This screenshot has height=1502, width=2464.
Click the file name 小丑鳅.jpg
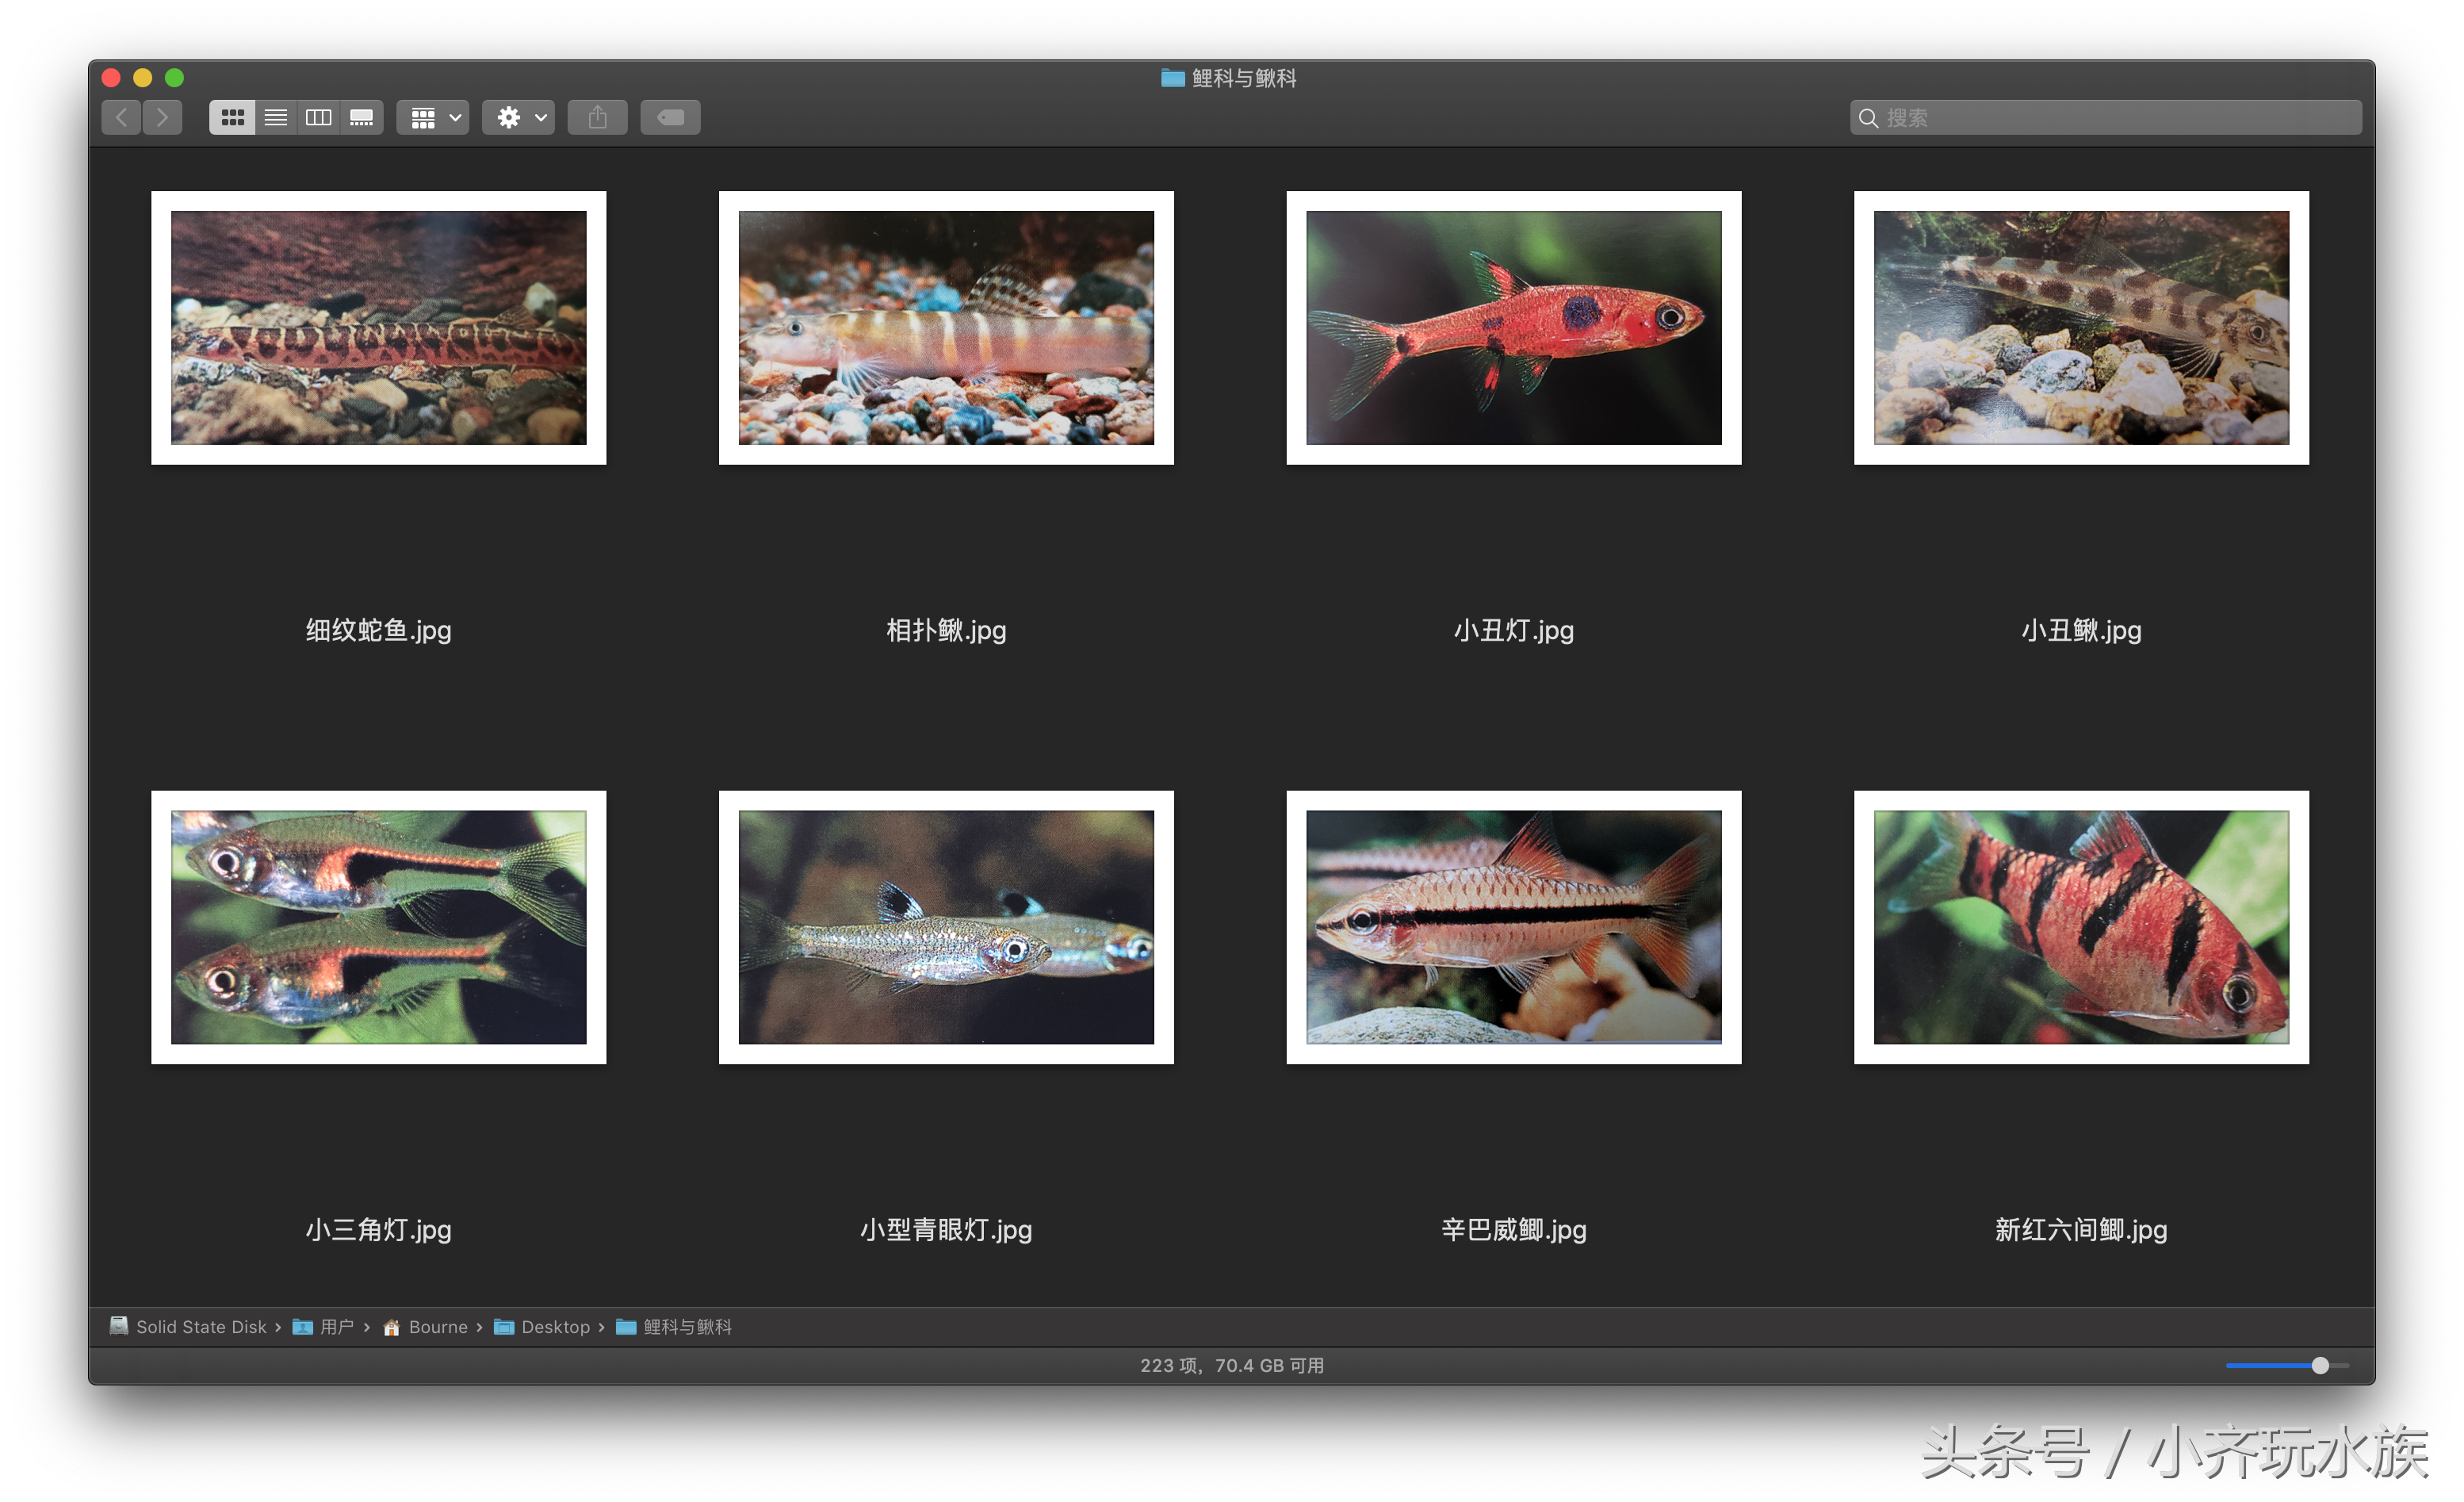click(x=2082, y=631)
